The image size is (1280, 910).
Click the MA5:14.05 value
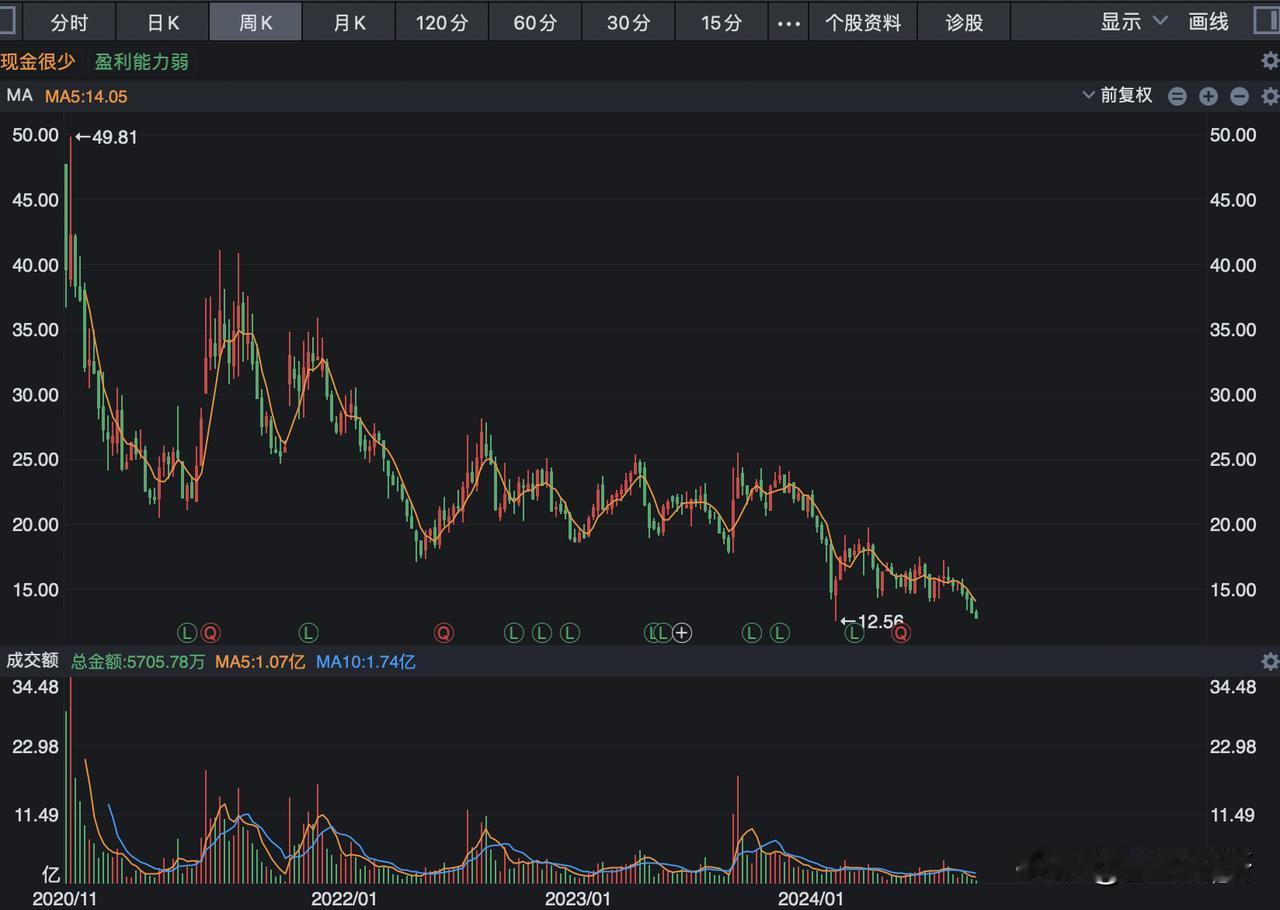click(84, 96)
